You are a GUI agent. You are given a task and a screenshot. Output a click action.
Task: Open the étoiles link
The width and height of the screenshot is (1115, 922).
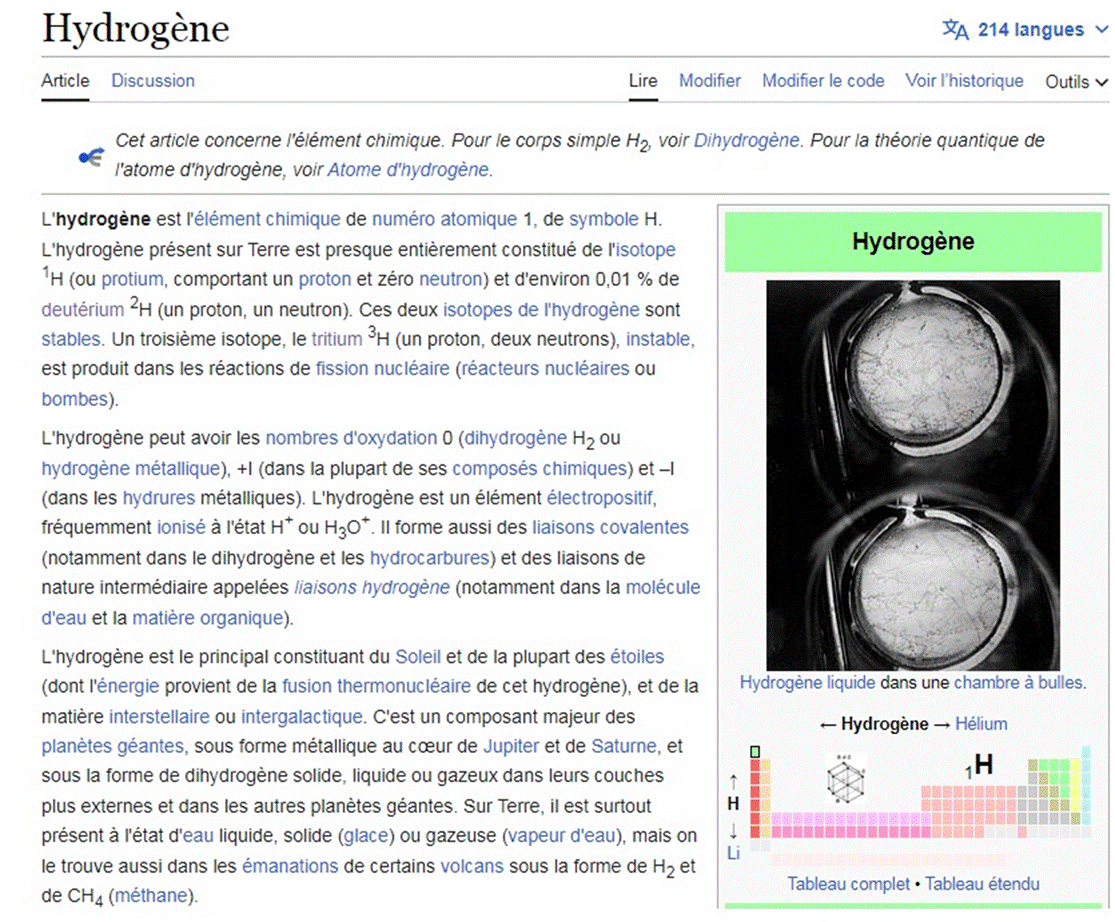coord(637,657)
